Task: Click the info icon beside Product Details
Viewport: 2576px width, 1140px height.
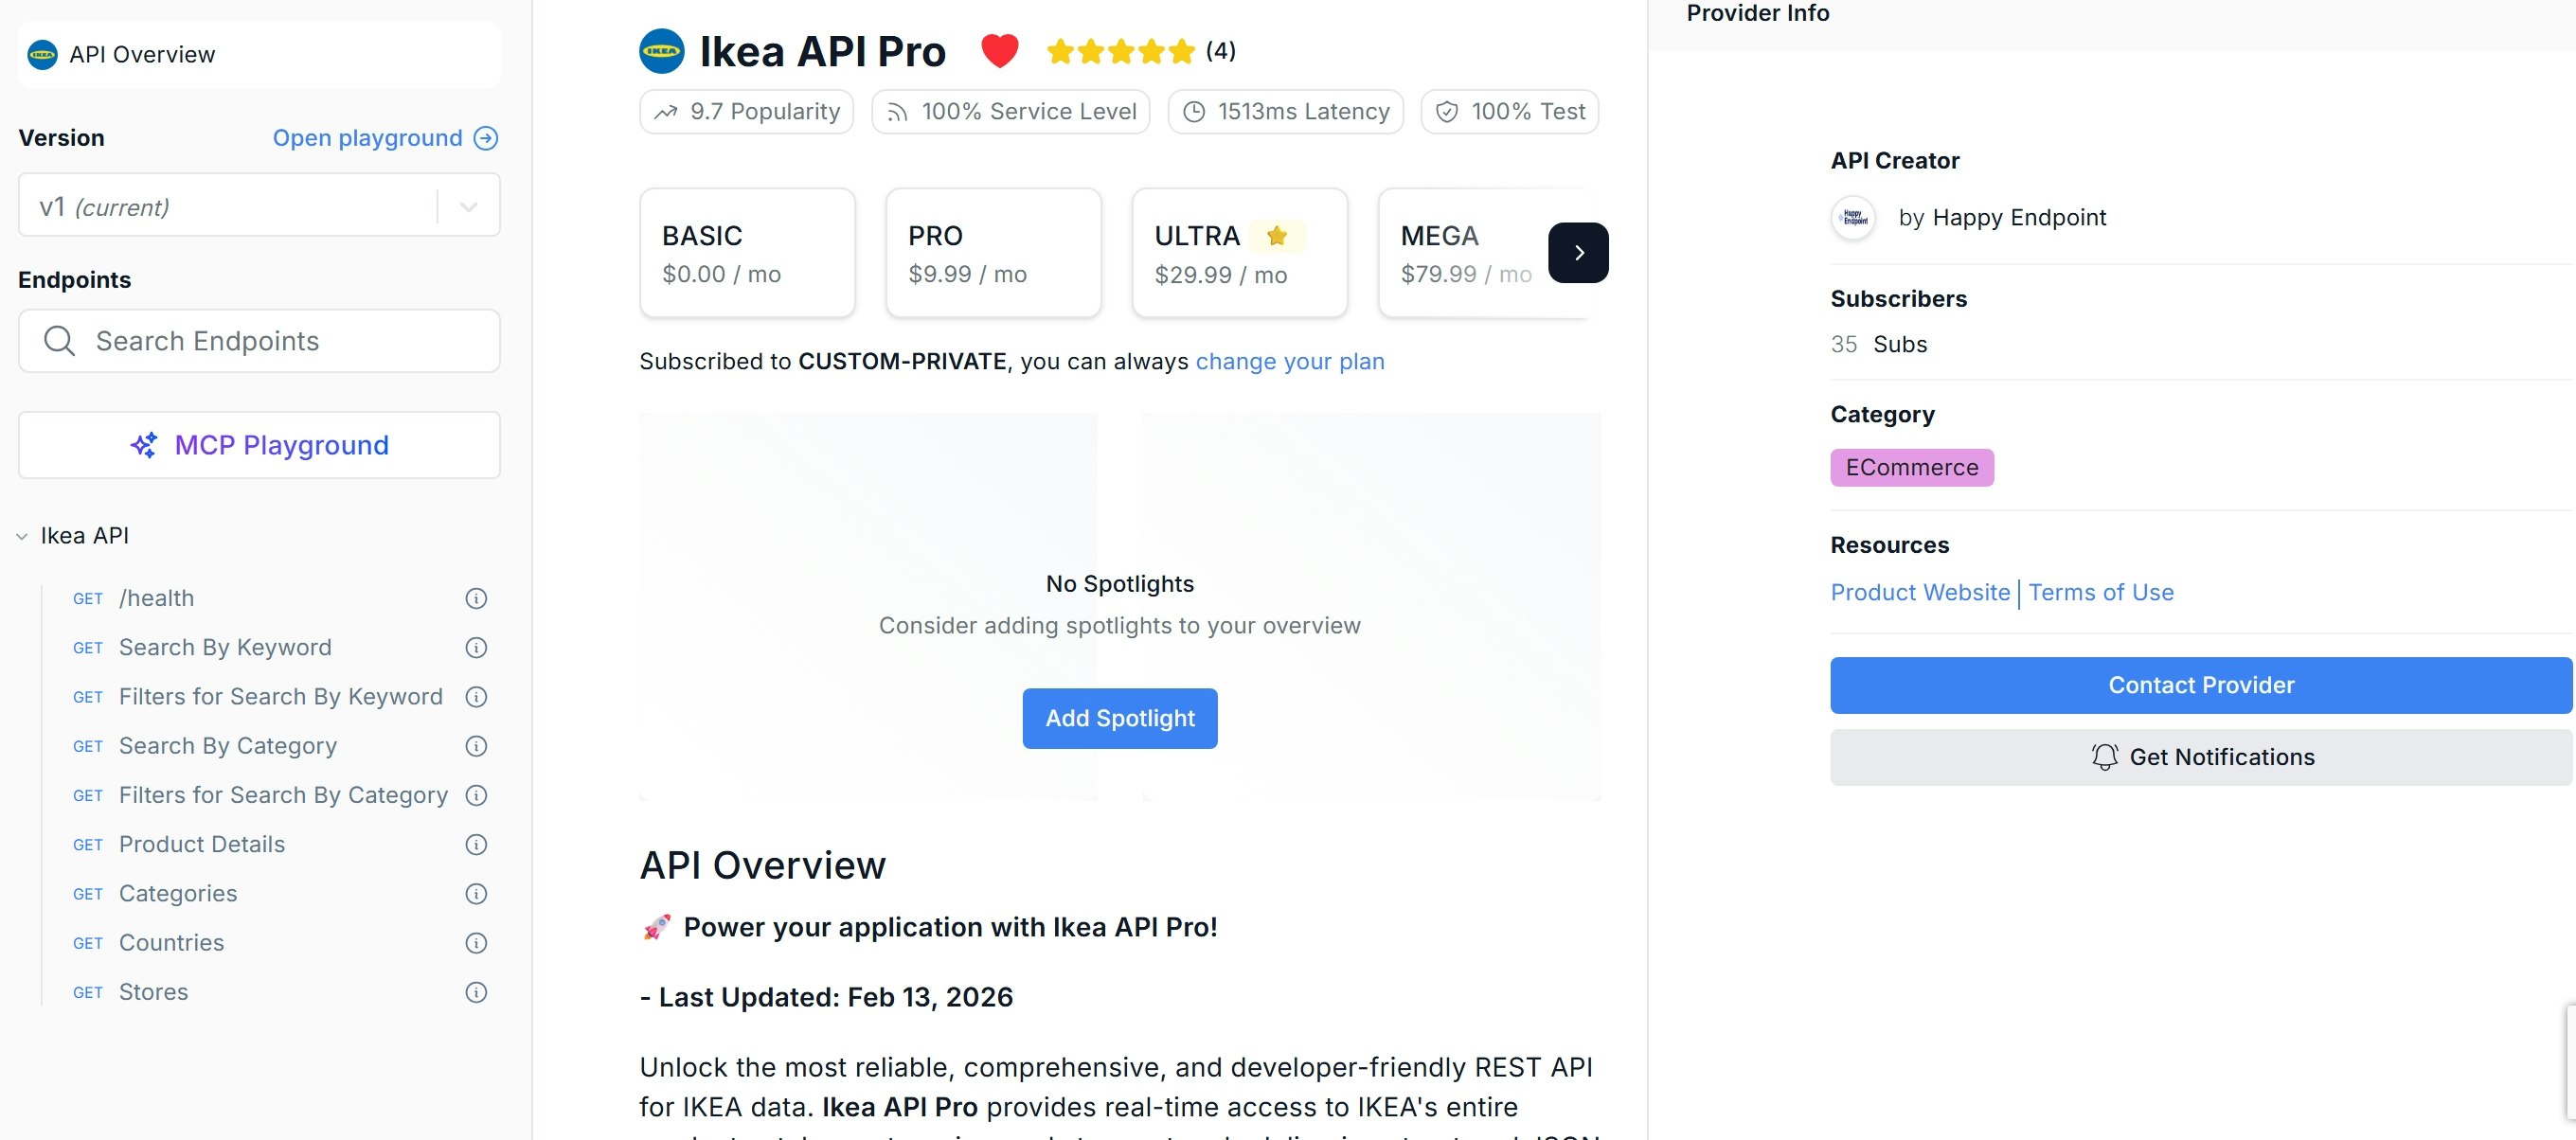Action: click(x=475, y=844)
